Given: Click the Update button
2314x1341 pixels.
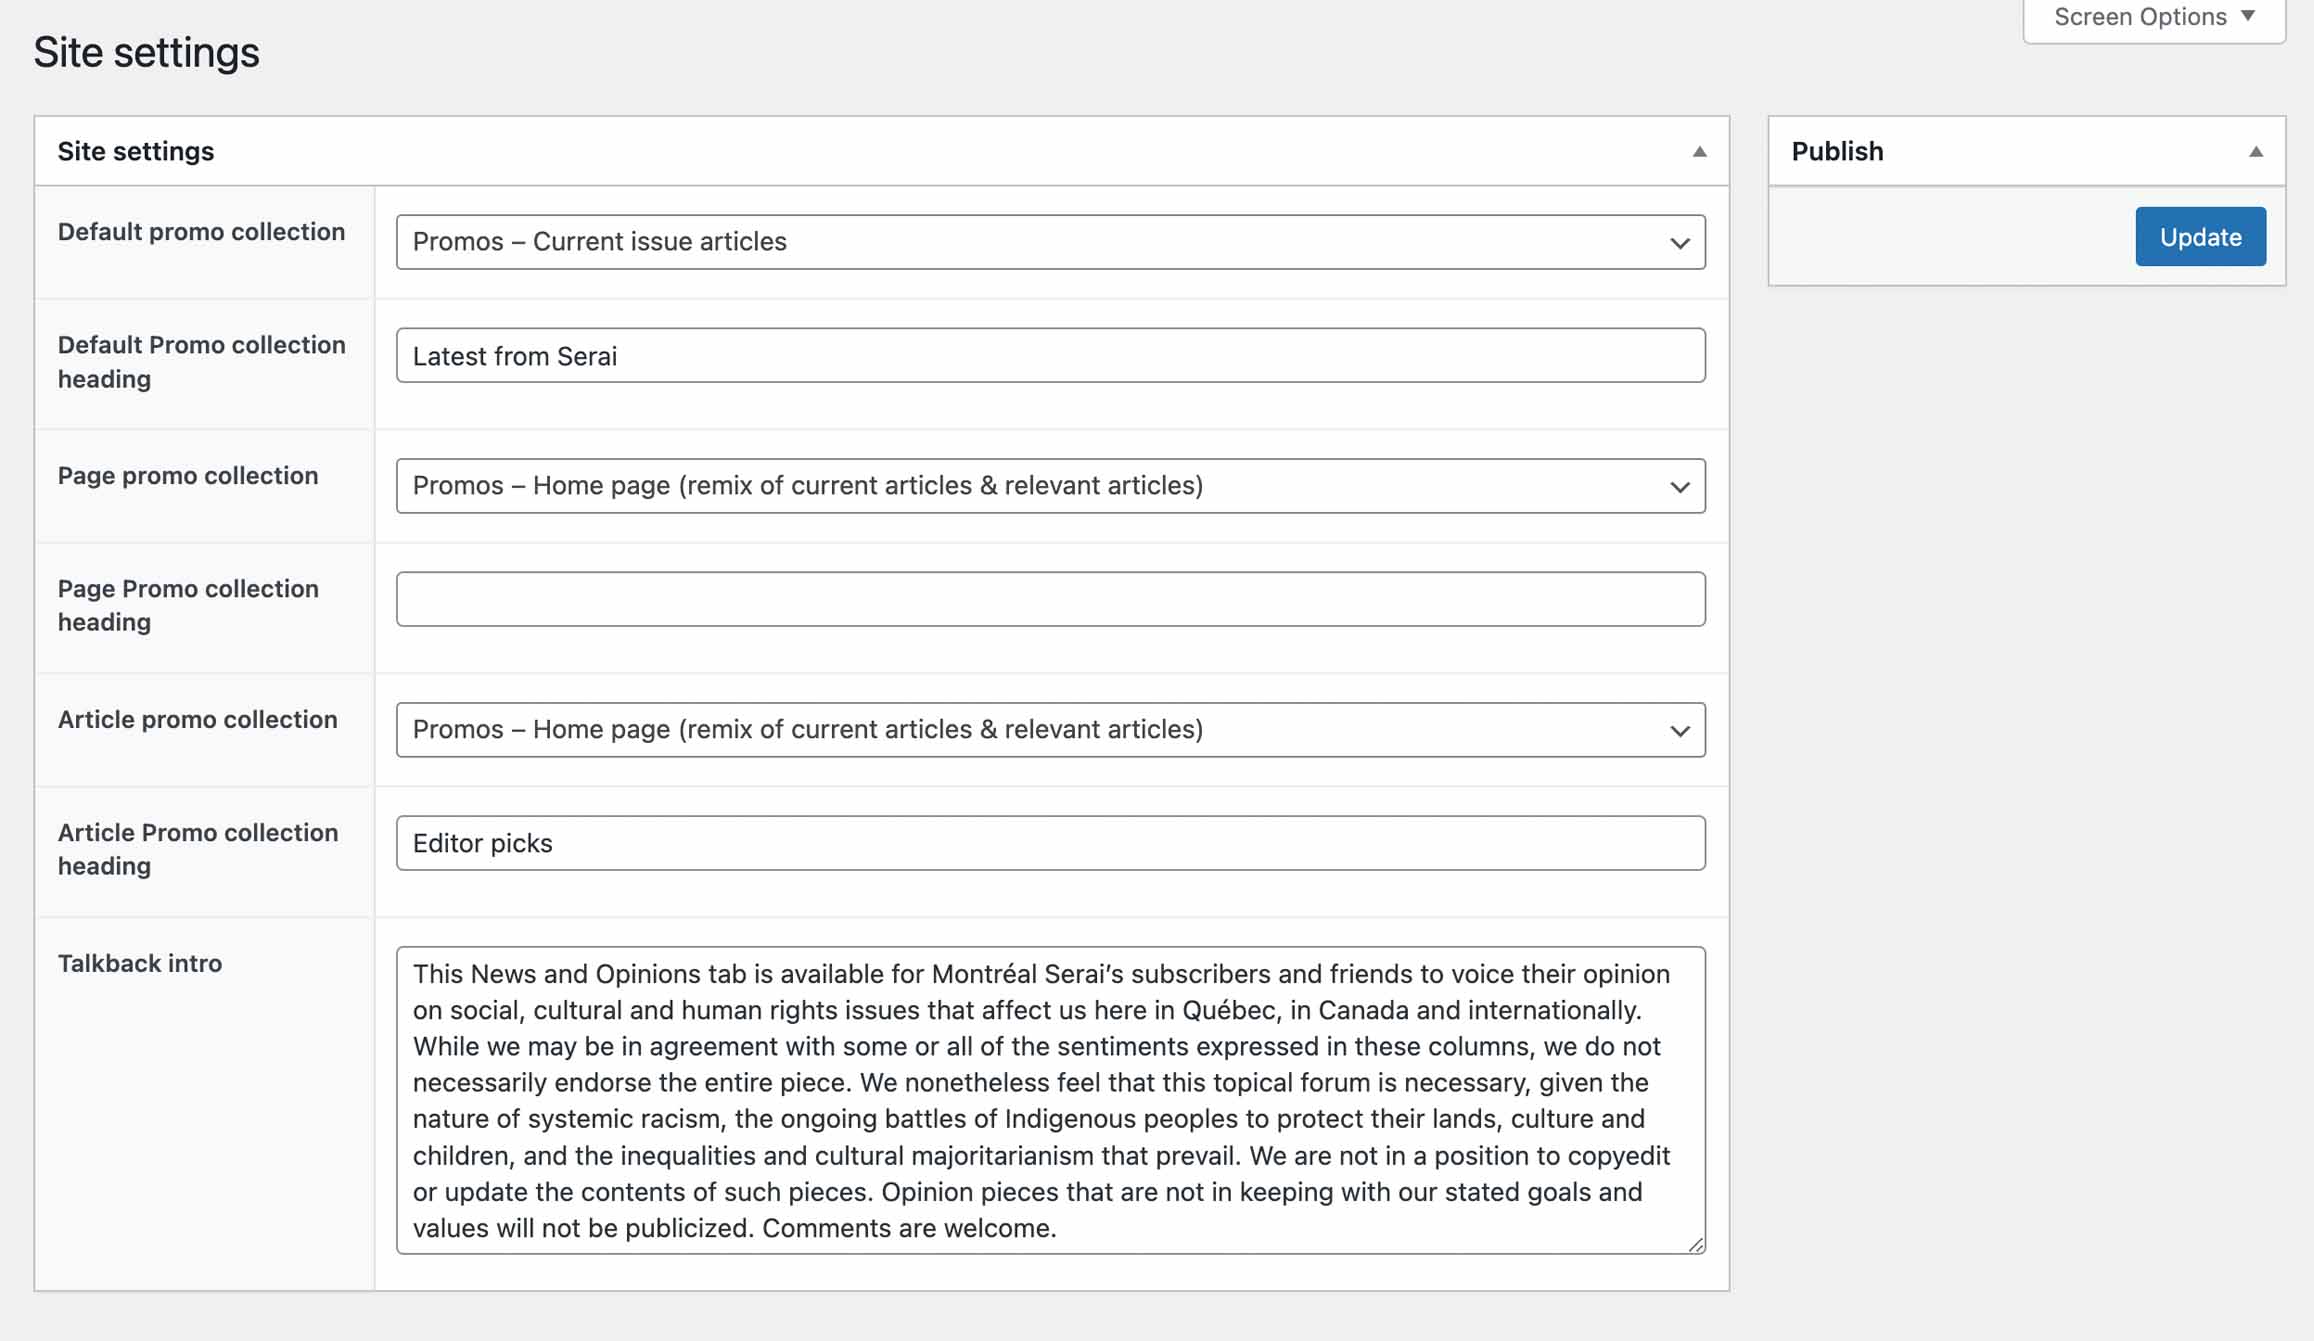Looking at the screenshot, I should [2200, 237].
